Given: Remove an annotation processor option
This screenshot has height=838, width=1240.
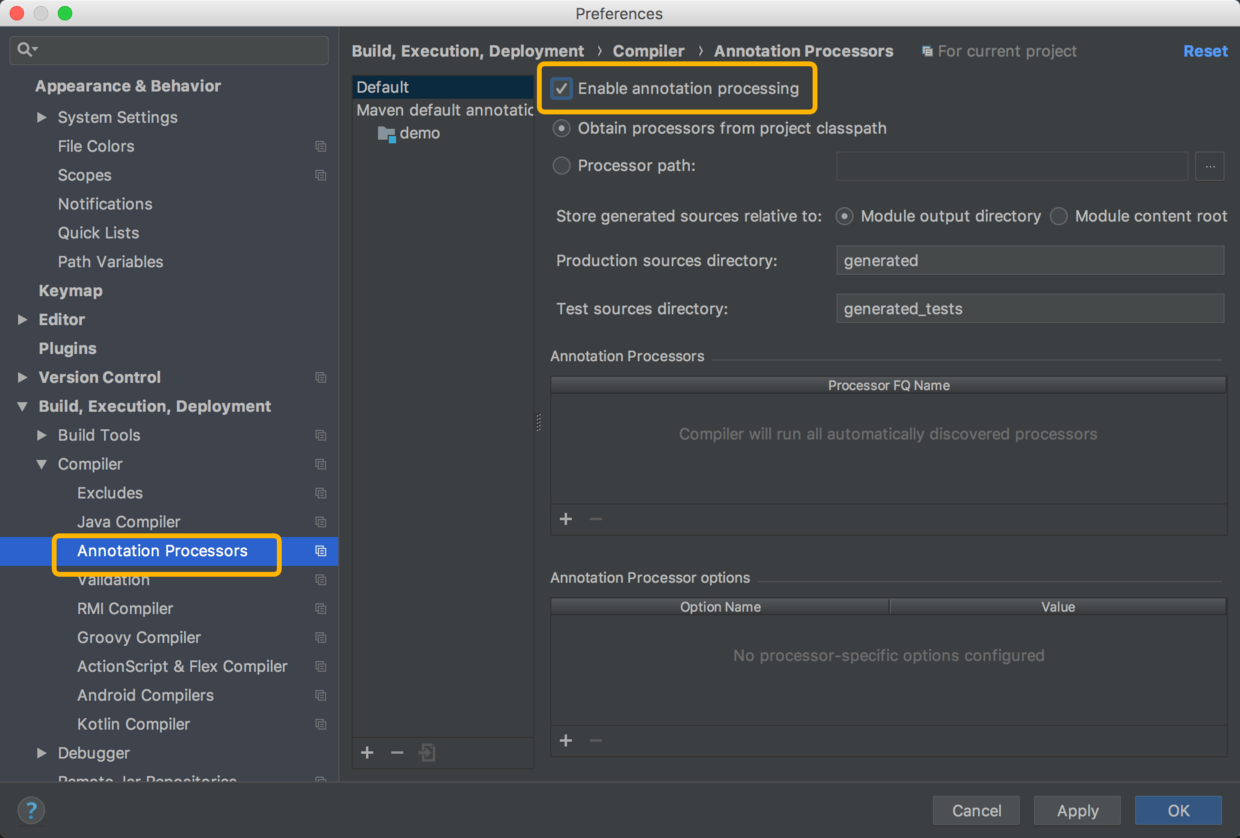Looking at the screenshot, I should click(x=596, y=741).
